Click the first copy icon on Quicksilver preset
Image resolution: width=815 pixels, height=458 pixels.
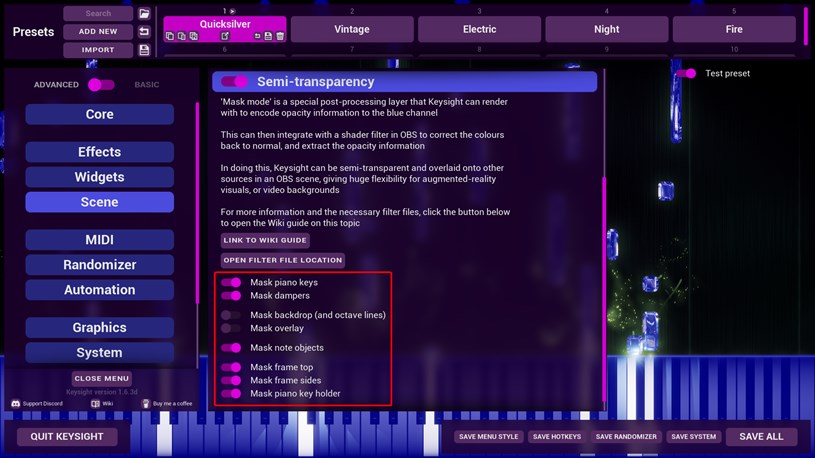point(170,36)
